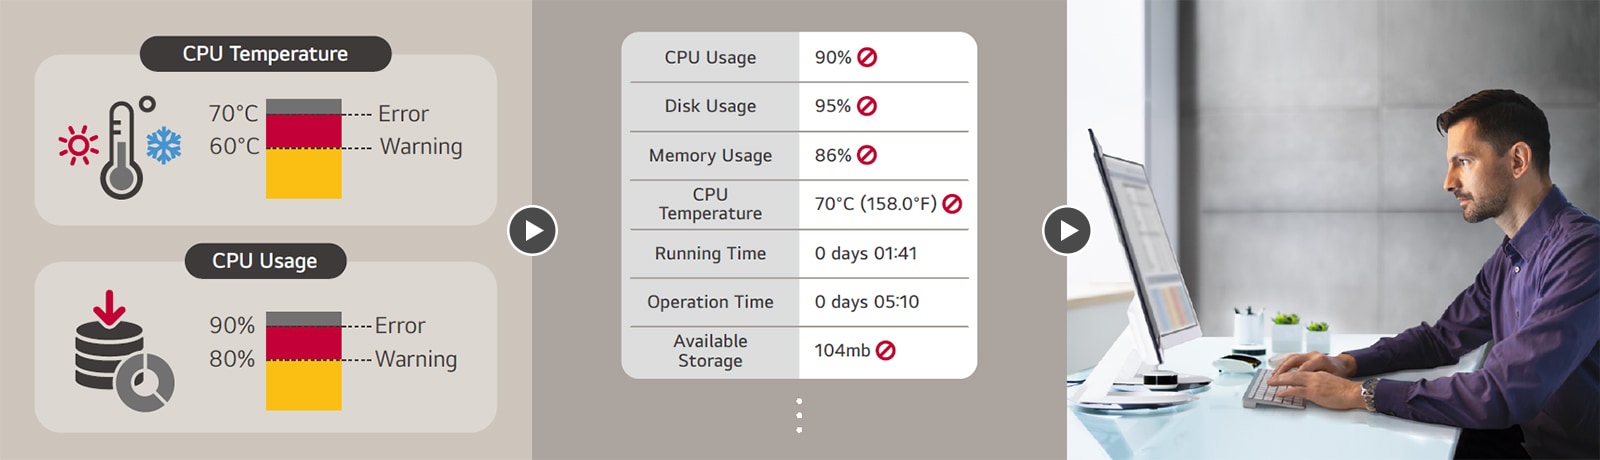Click the yellow bar in the CPU usage gauge
Image resolution: width=1600 pixels, height=460 pixels.
[304, 385]
